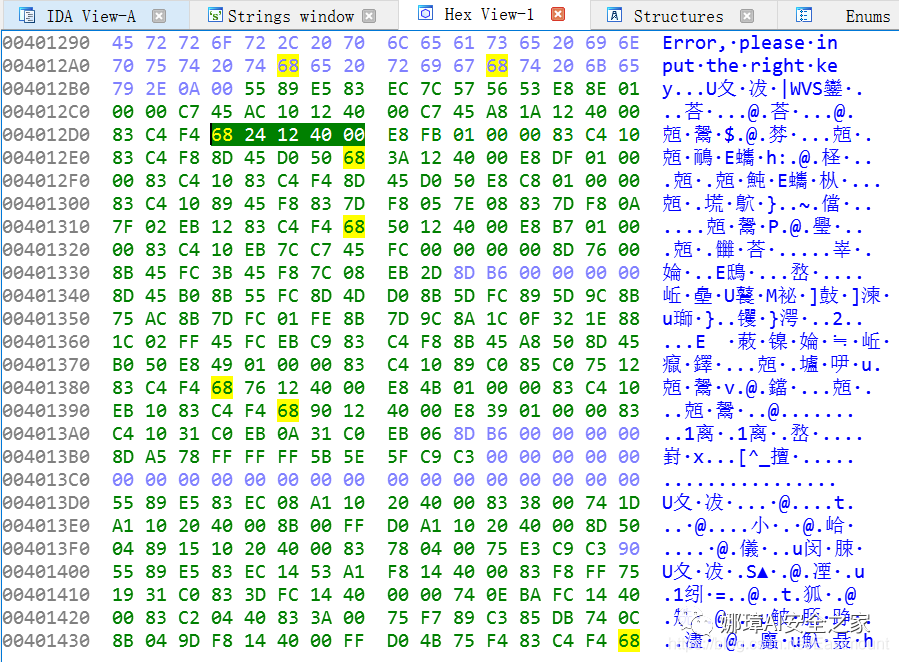Image resolution: width=899 pixels, height=662 pixels.
Task: Select address 004012A0 row
Action: [46, 65]
